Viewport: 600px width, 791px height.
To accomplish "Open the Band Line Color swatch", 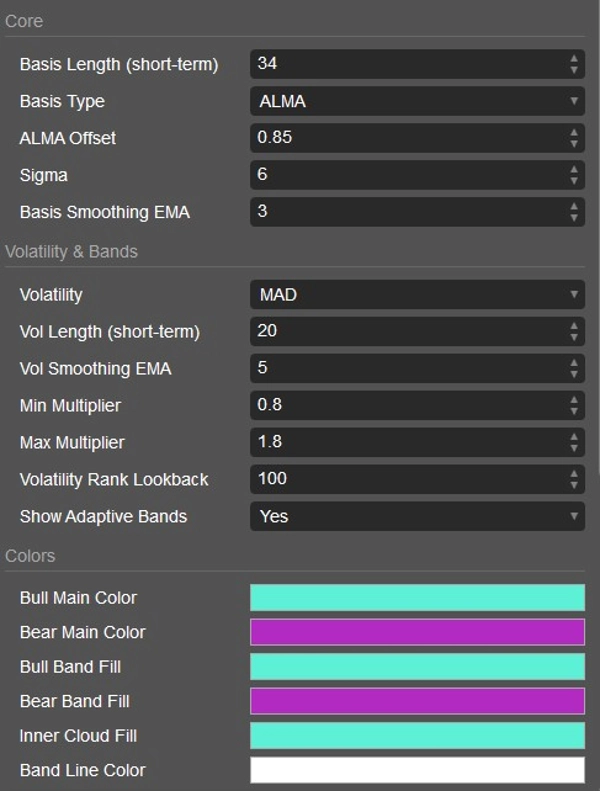I will click(417, 770).
